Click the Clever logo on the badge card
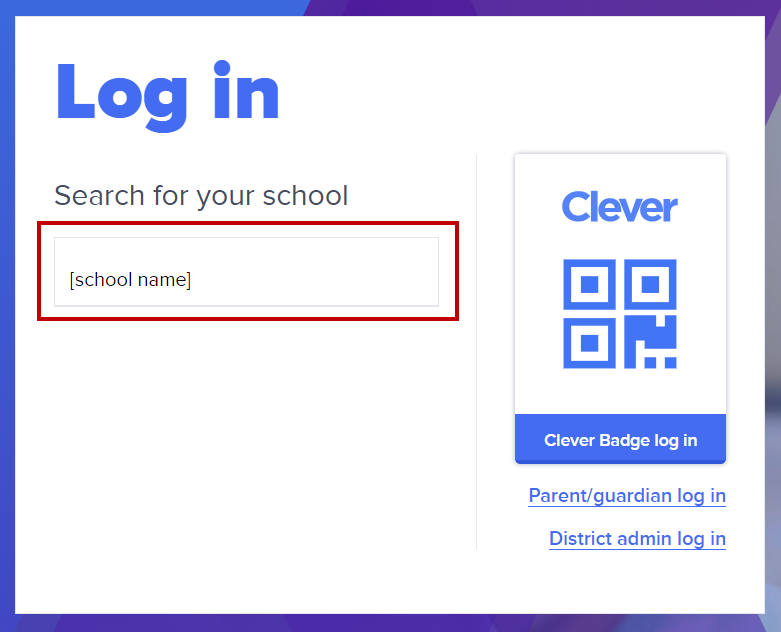The width and height of the screenshot is (781, 632). click(x=620, y=207)
